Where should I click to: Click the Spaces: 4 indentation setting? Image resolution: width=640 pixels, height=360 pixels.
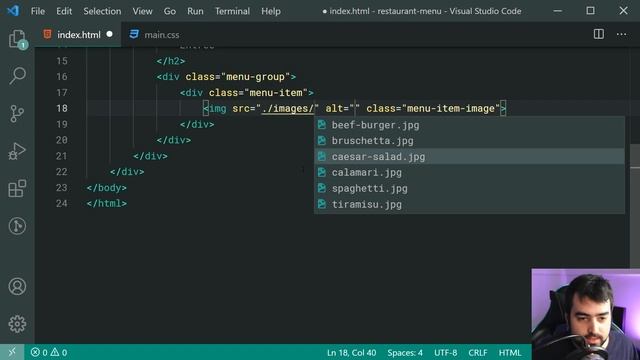click(405, 352)
